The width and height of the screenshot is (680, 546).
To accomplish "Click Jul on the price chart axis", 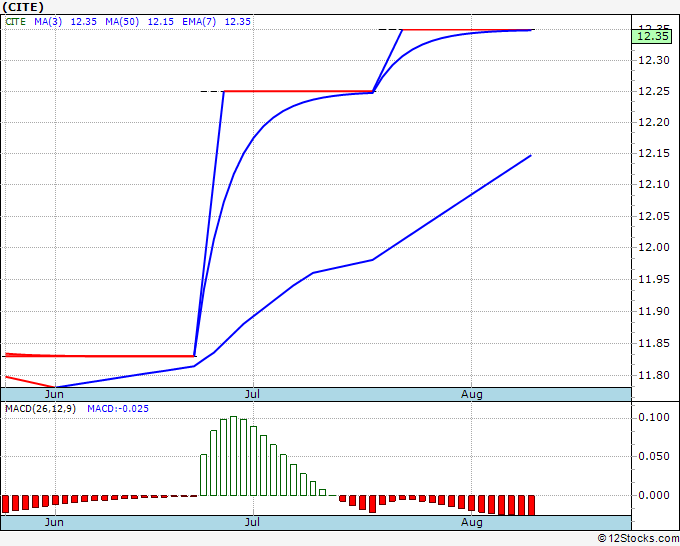I will coord(252,394).
